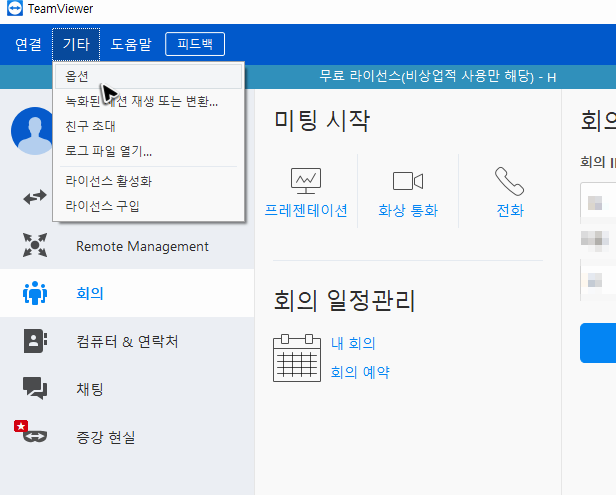The image size is (616, 495).
Task: Open the 연결 menu
Action: [28, 44]
